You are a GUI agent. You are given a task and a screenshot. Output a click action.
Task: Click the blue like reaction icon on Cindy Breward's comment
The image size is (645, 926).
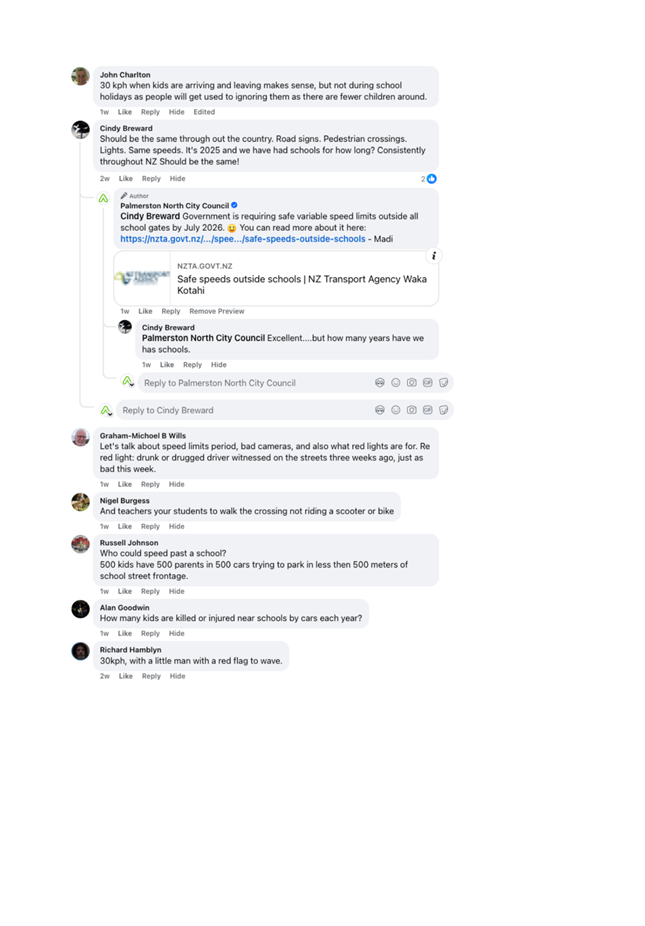pos(432,178)
